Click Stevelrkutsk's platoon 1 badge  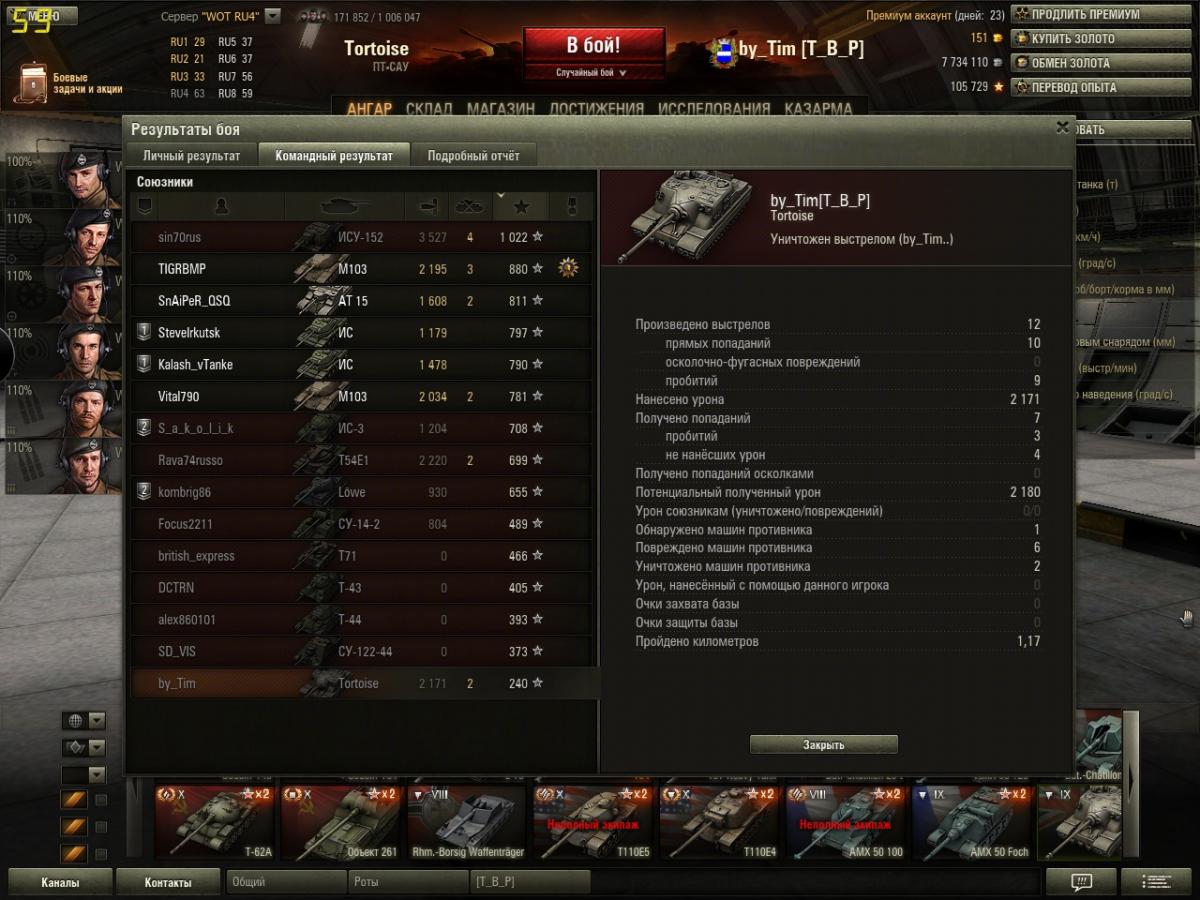(x=143, y=332)
